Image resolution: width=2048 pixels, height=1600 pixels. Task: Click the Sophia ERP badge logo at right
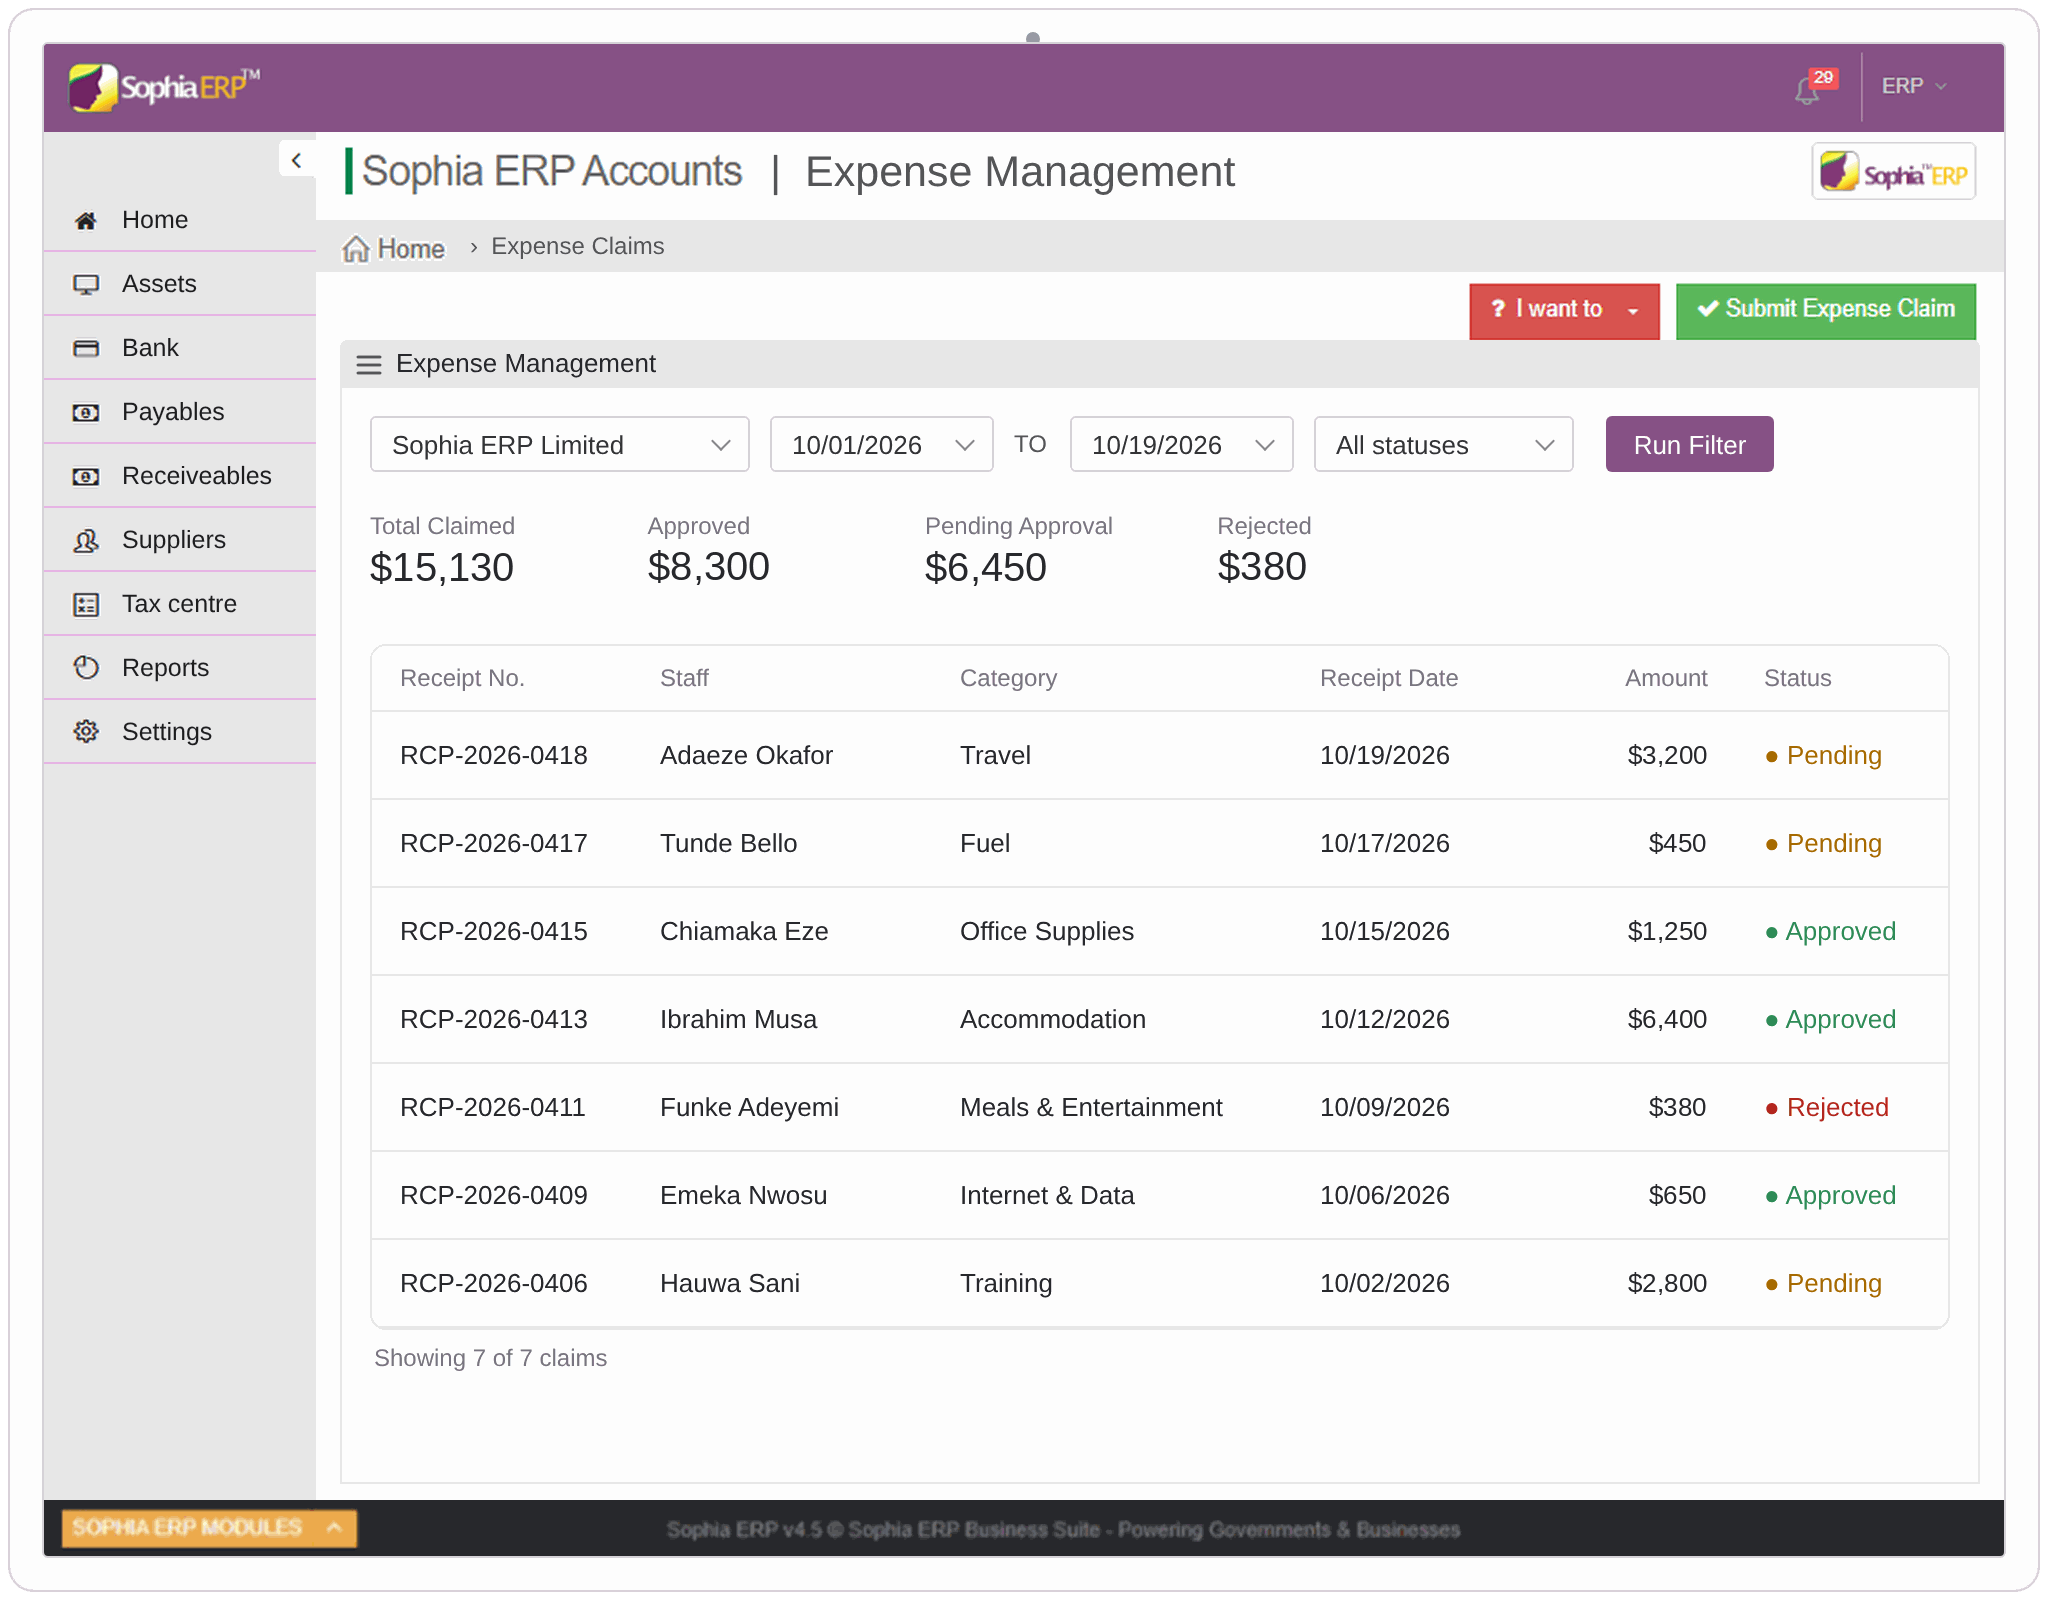coord(1893,172)
